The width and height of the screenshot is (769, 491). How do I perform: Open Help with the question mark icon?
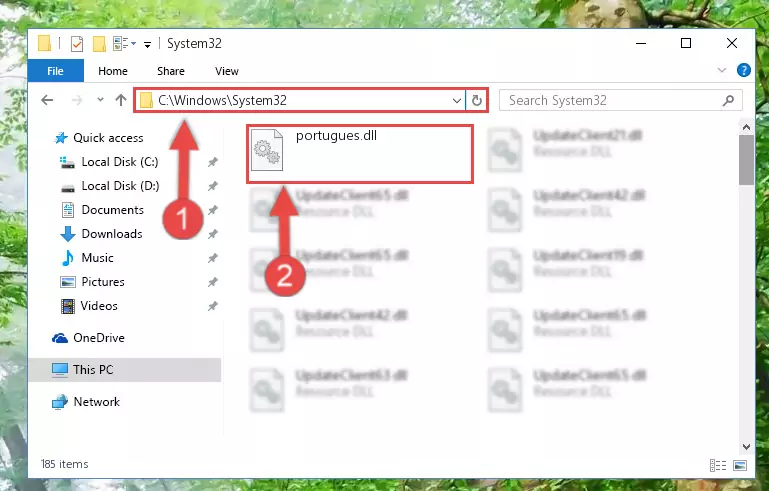pos(743,70)
